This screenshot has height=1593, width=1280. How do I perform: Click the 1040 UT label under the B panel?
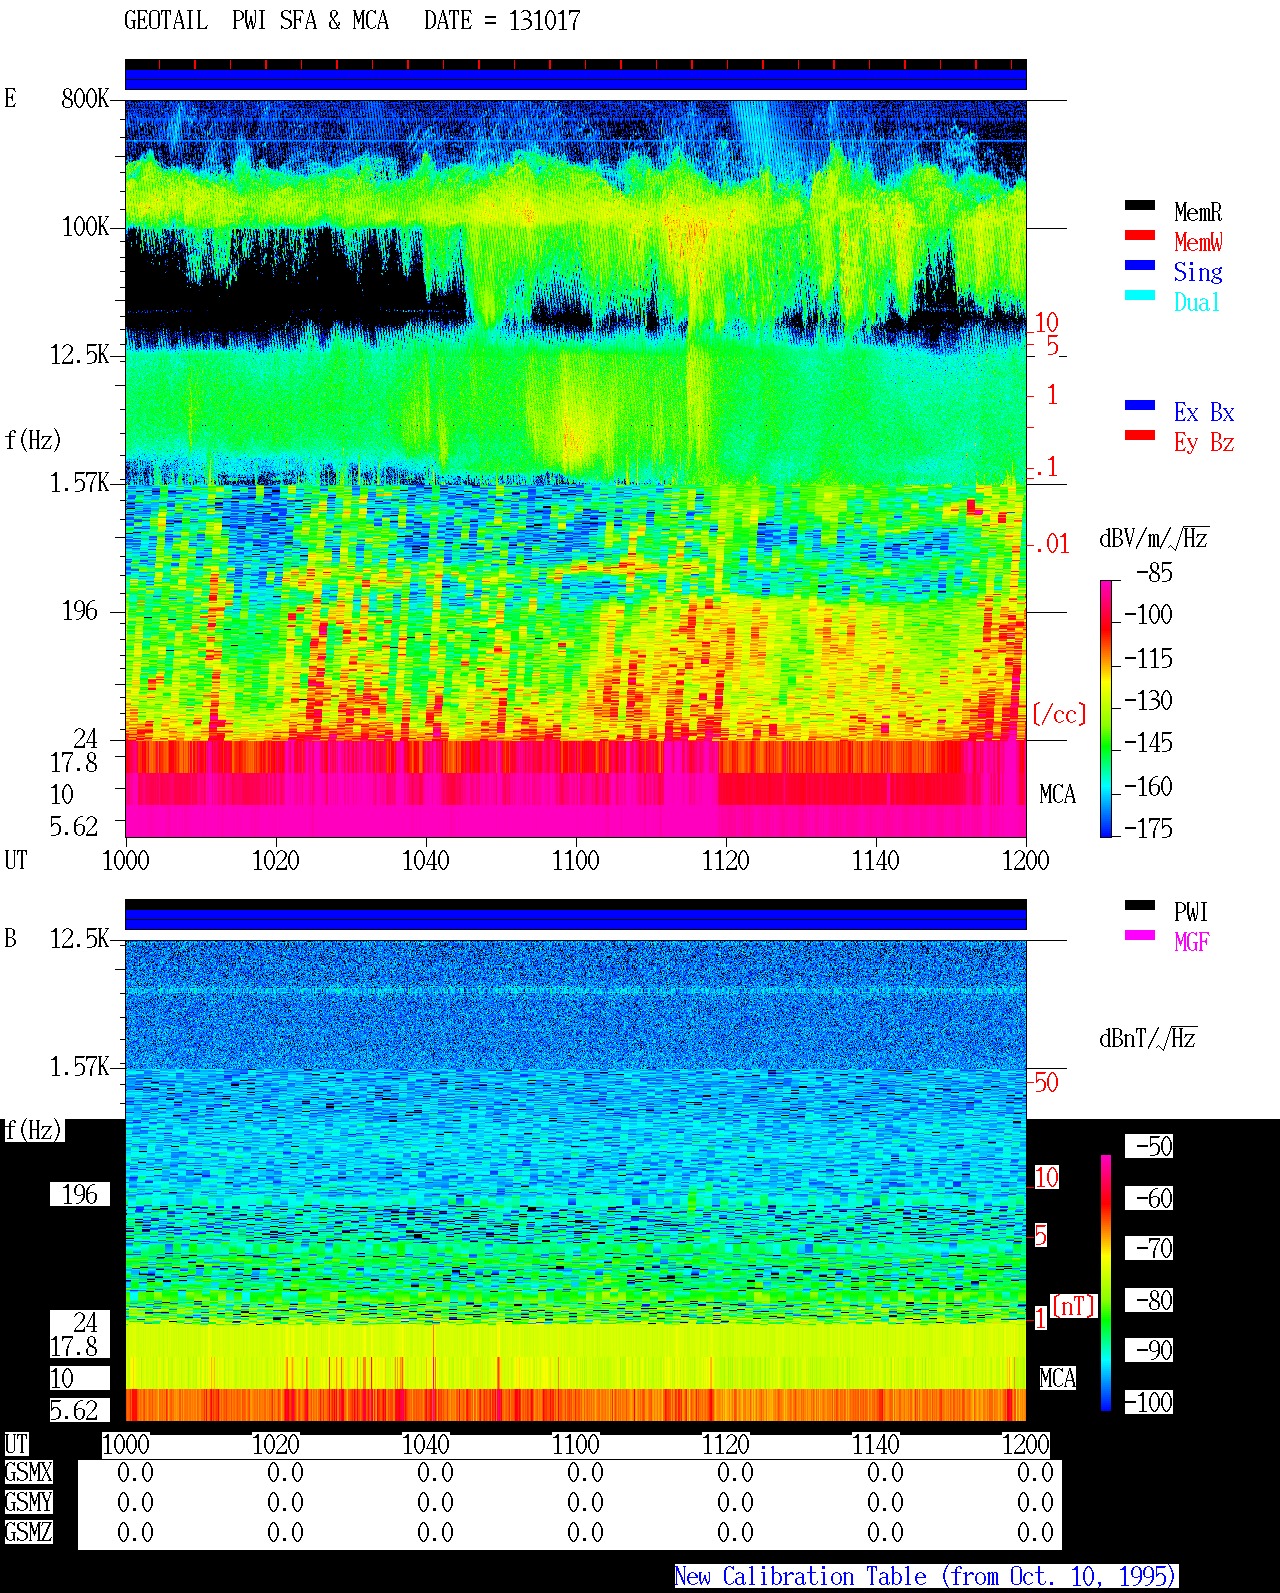coord(425,1445)
